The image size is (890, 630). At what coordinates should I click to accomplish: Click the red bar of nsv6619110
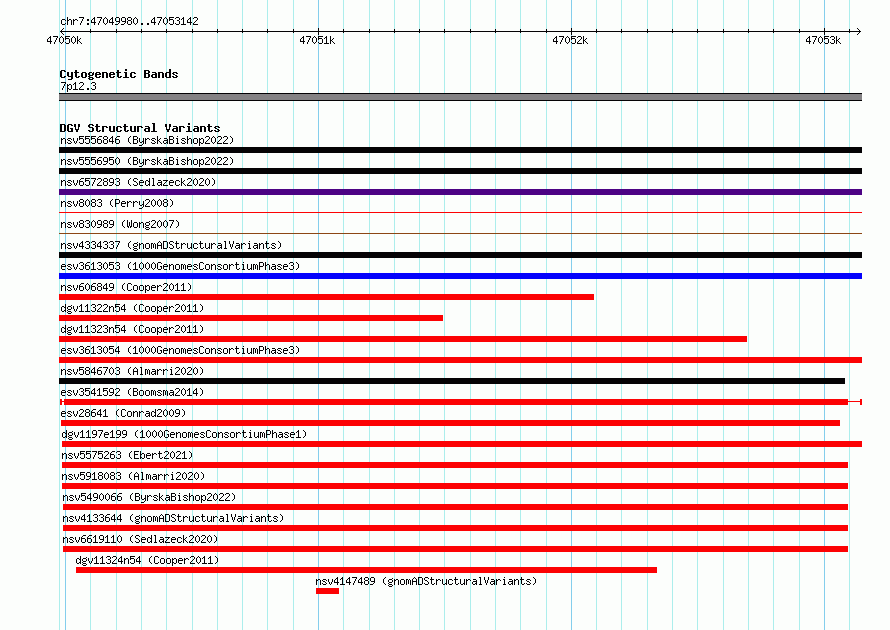(x=455, y=549)
